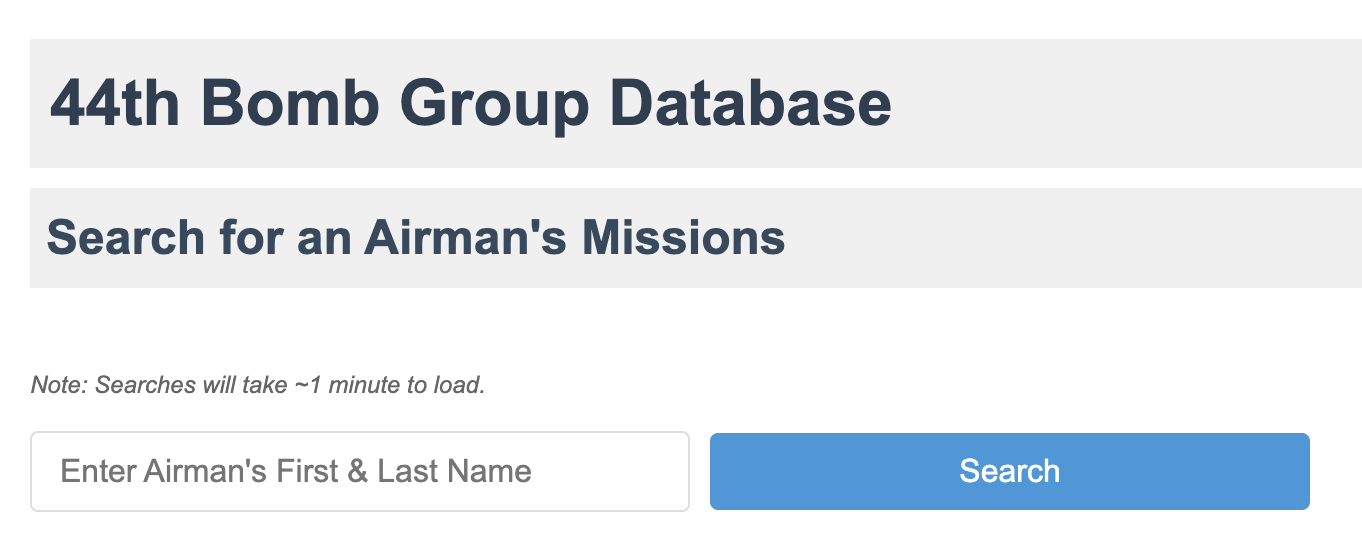The width and height of the screenshot is (1362, 548).
Task: Click the placeholder text "Enter Airman's First & Last Name"
Action: (296, 471)
